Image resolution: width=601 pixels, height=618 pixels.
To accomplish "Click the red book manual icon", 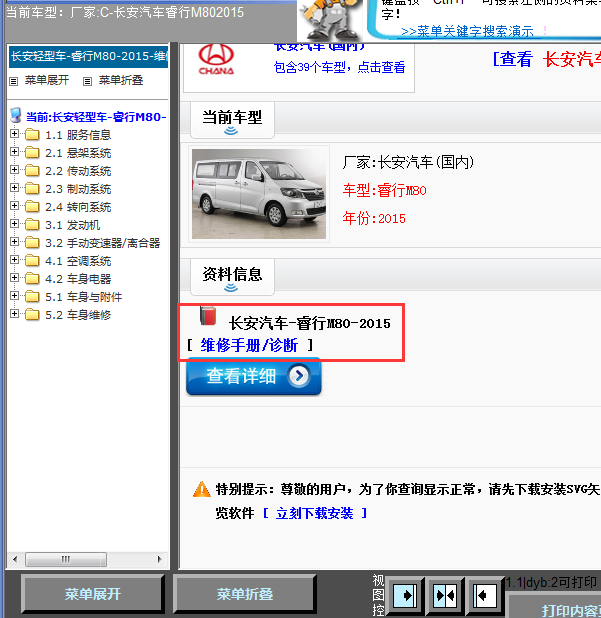I will (x=208, y=316).
